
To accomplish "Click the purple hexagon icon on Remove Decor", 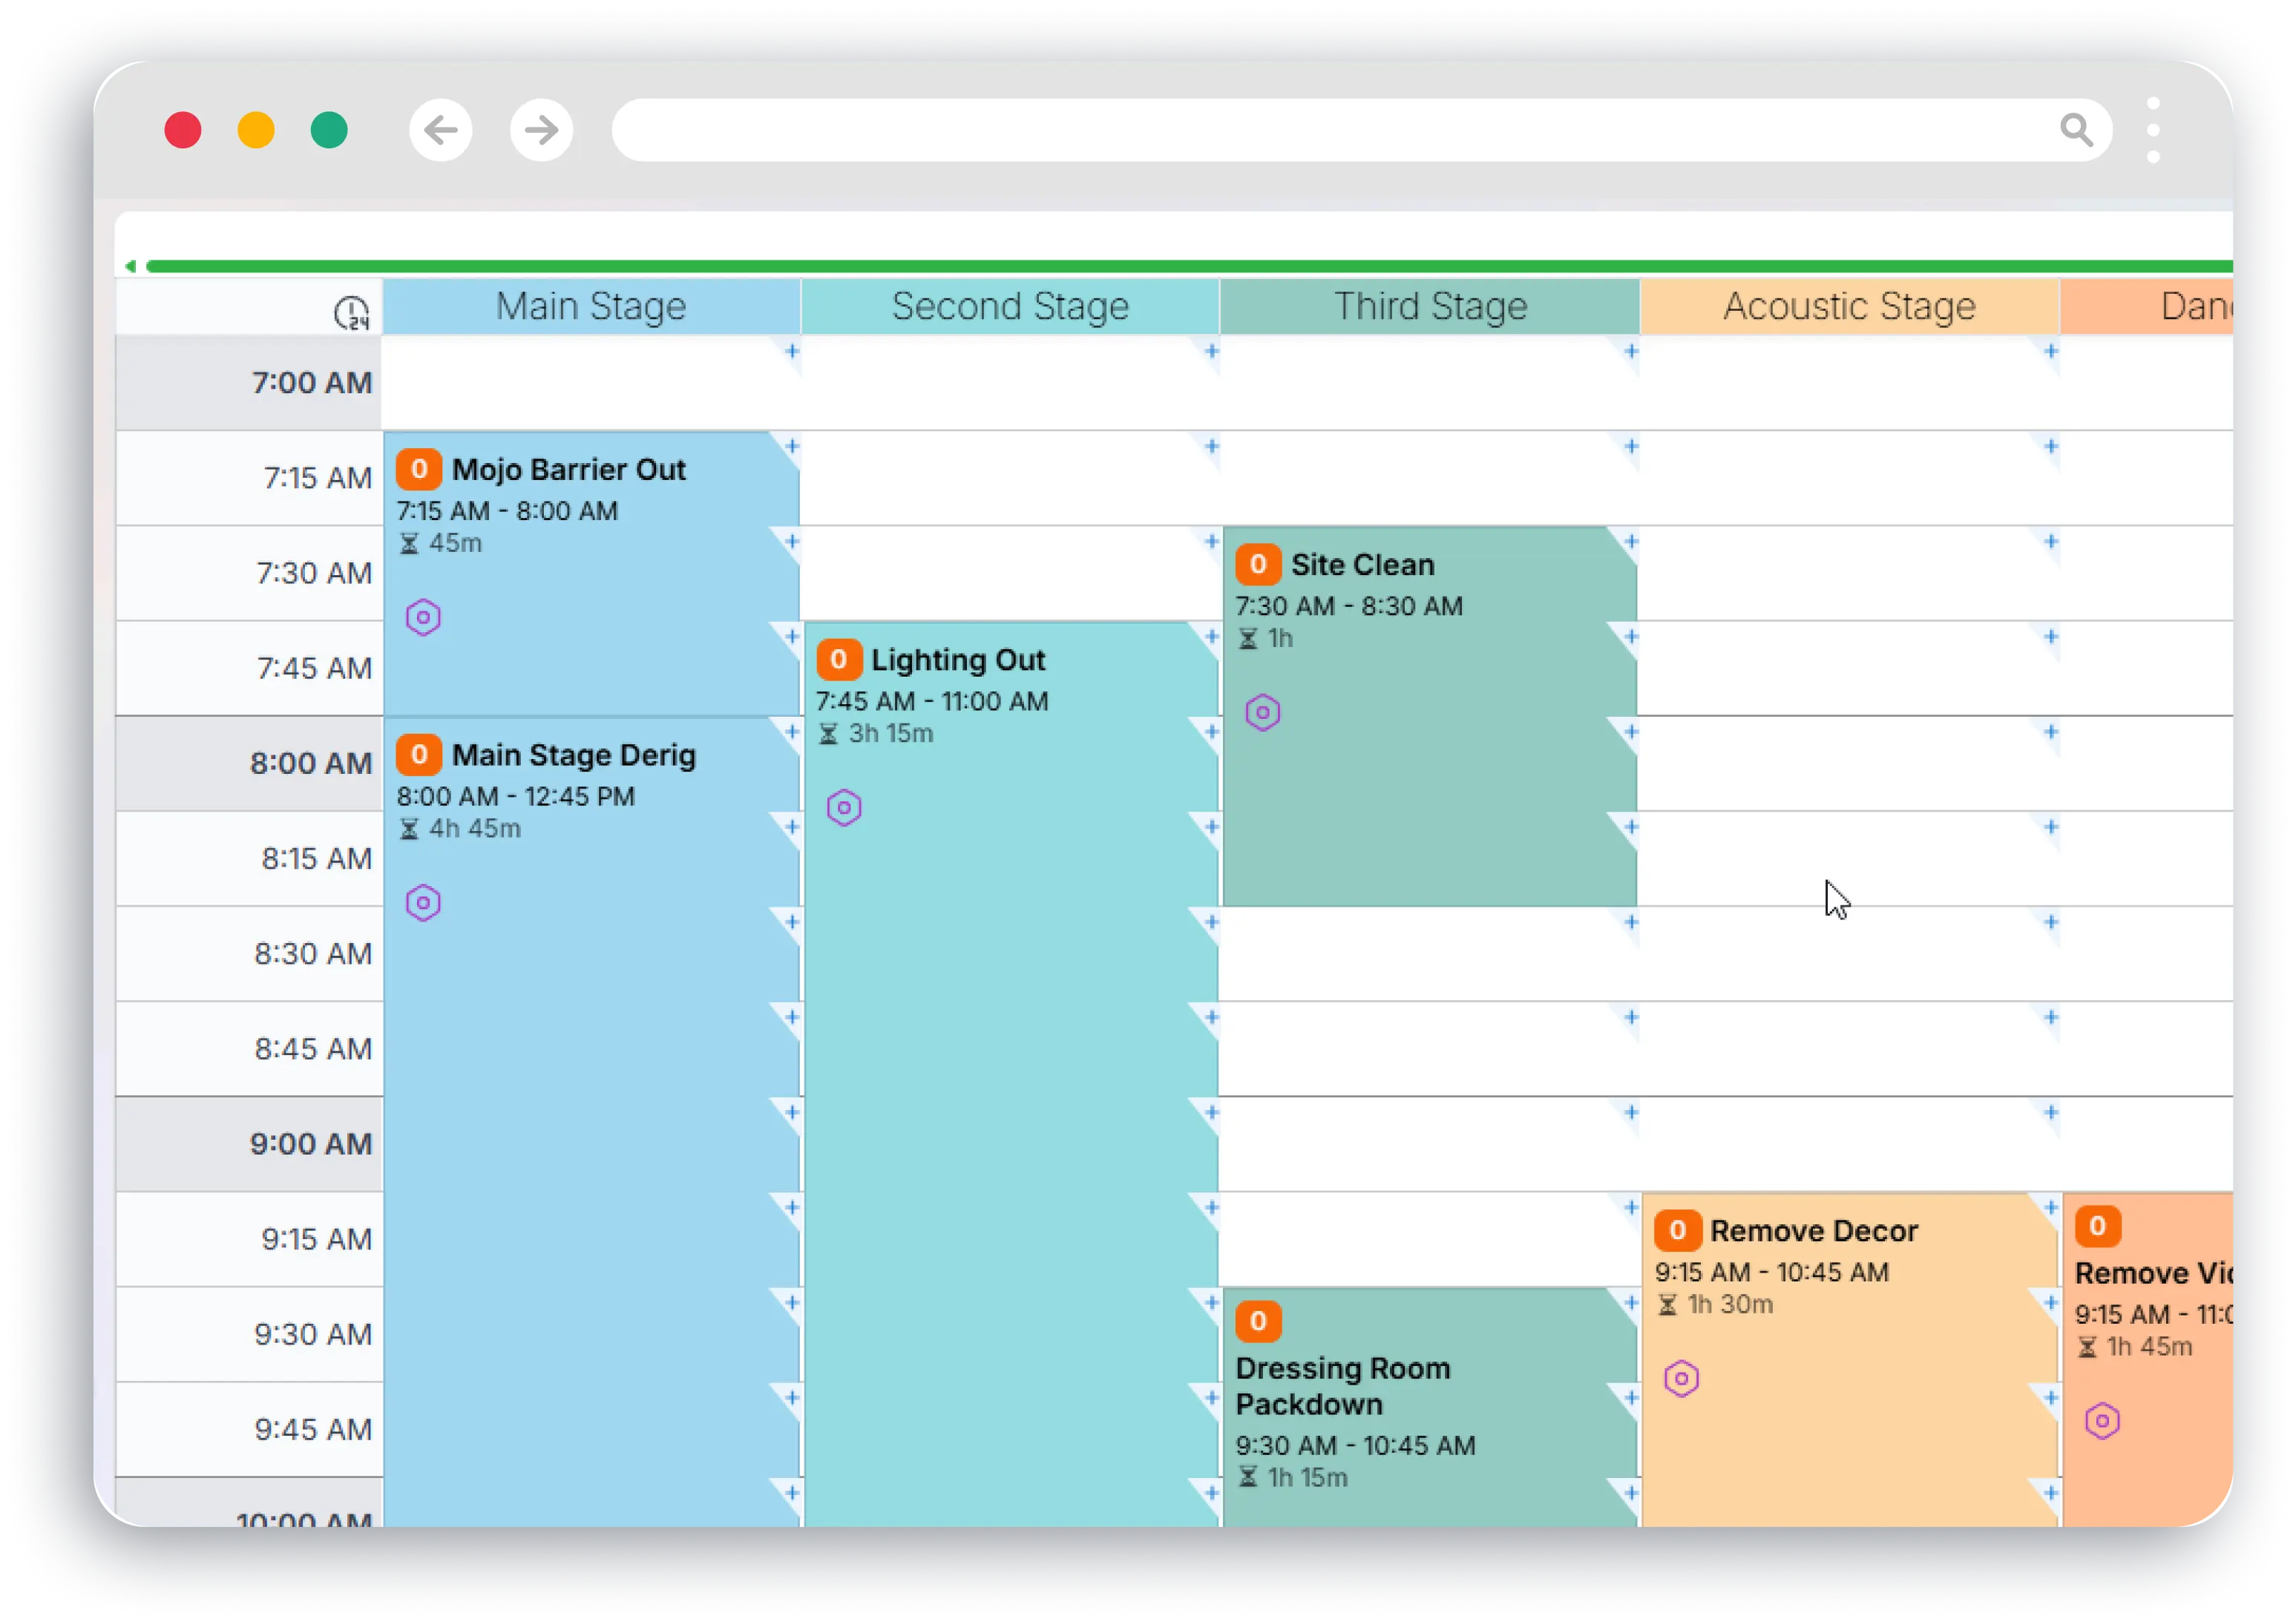I will [1679, 1378].
